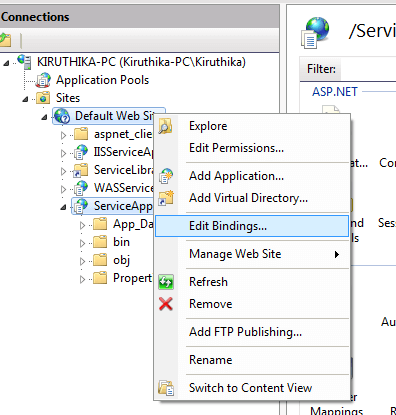This screenshot has width=396, height=415.
Task: Select the obj label in tree
Action: 122,260
